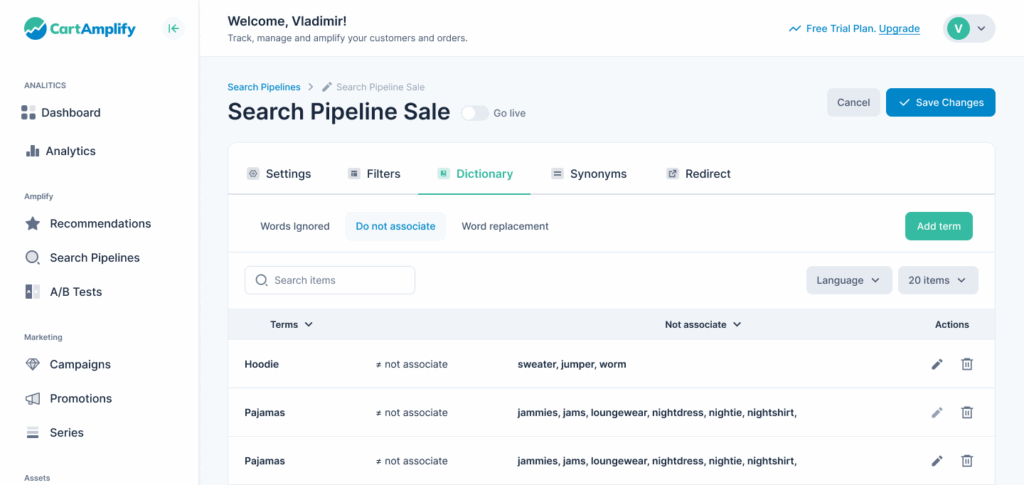The width and height of the screenshot is (1024, 485).
Task: Open the Language dropdown
Action: [x=849, y=280]
